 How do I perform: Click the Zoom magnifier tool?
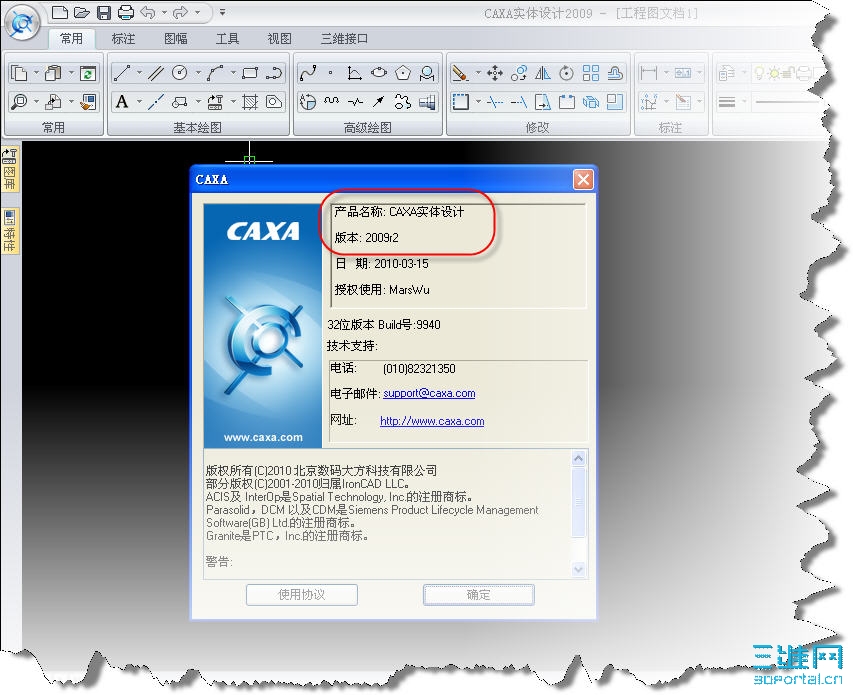click(19, 102)
